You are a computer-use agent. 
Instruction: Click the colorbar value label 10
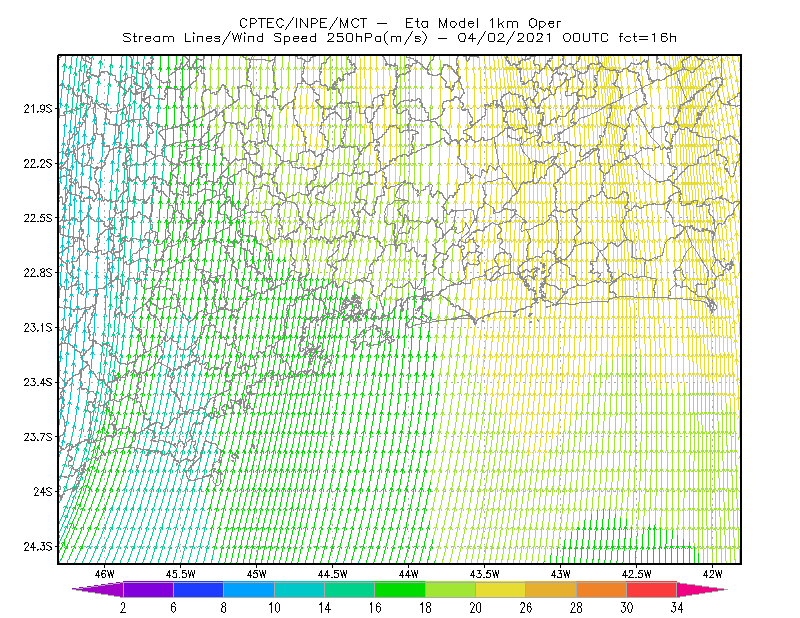click(x=274, y=608)
